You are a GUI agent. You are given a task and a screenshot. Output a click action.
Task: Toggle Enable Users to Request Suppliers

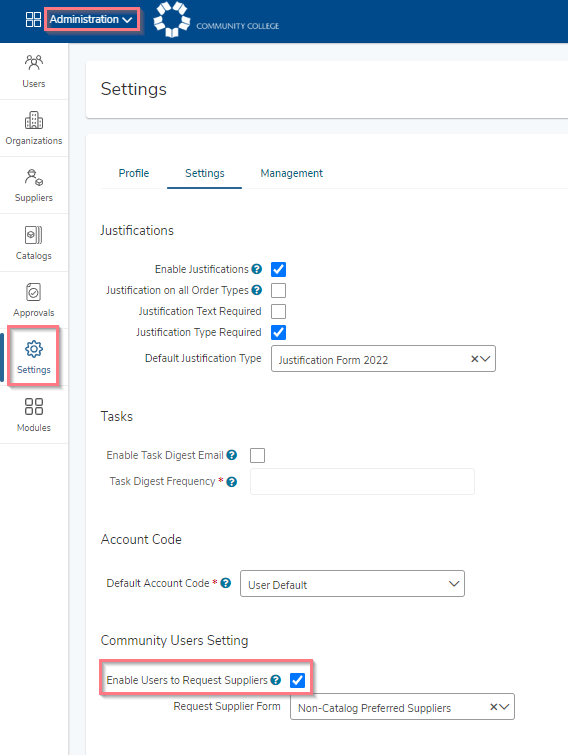pyautogui.click(x=297, y=680)
